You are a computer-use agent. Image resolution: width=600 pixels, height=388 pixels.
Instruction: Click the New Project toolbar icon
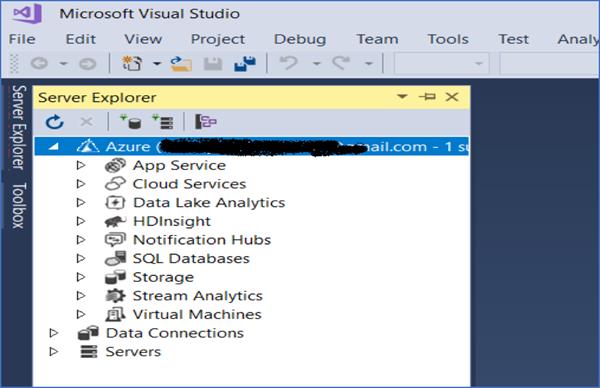tap(132, 63)
